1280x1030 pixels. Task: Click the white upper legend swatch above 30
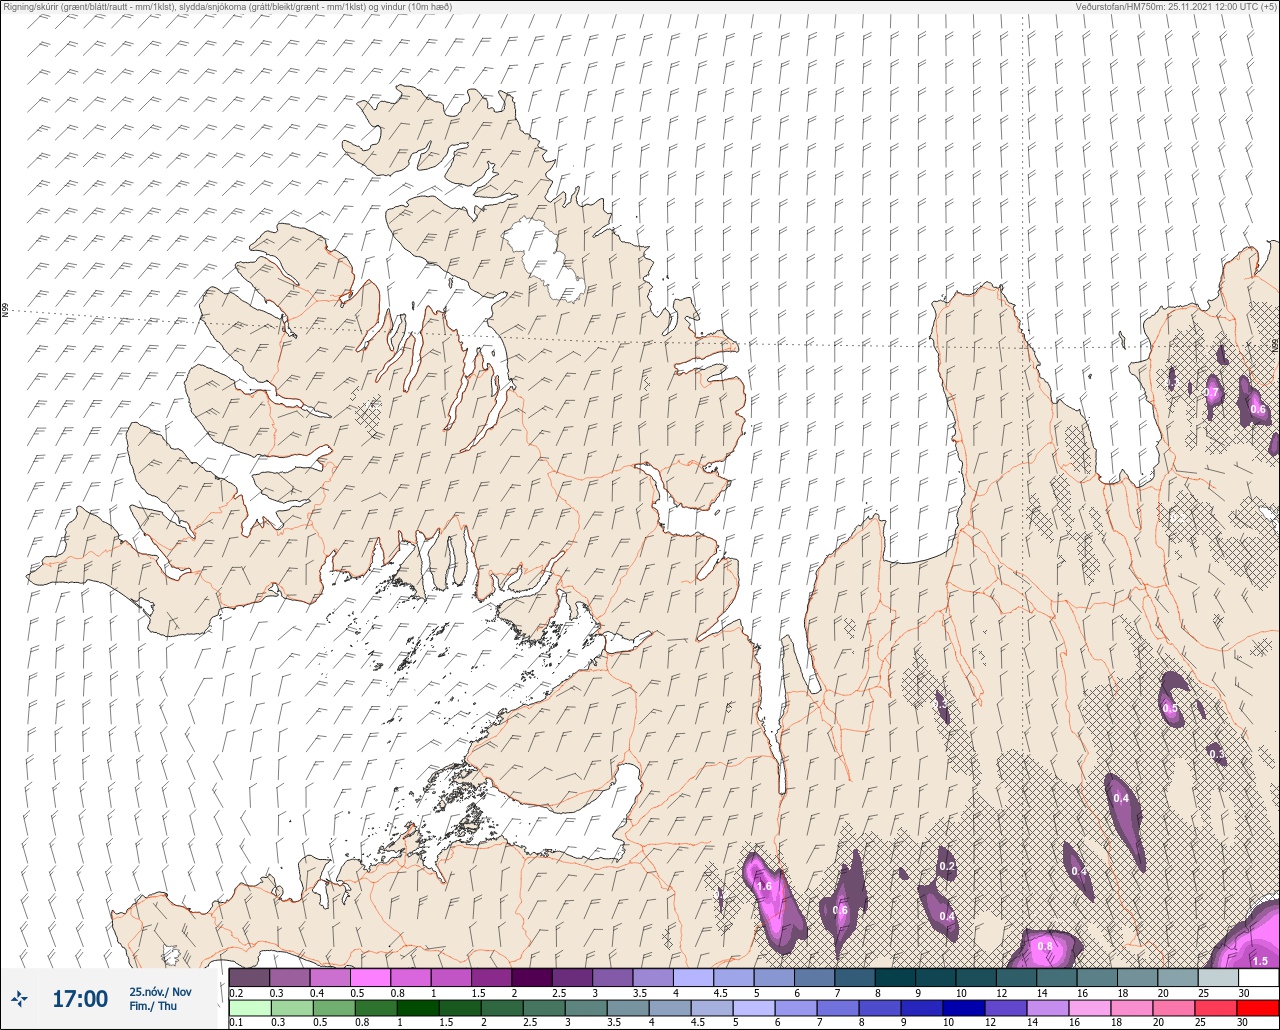(1258, 977)
